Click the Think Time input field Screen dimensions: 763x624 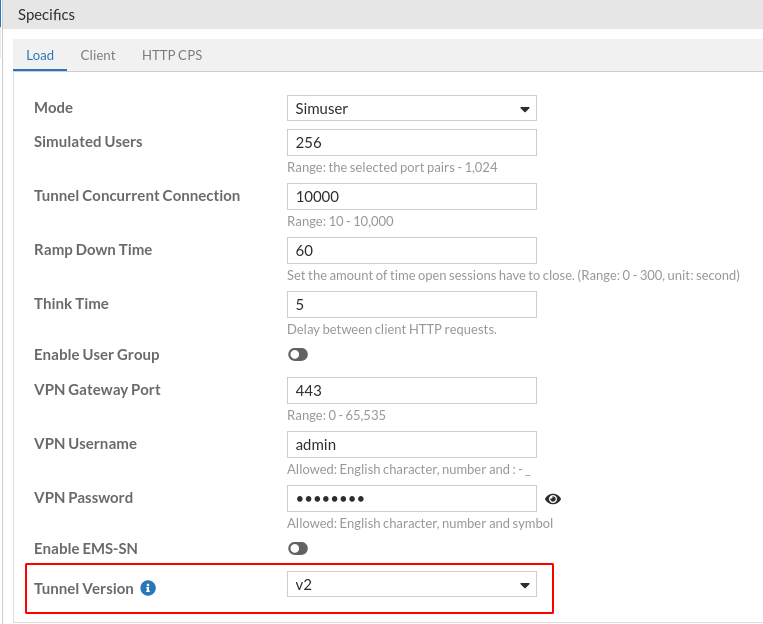[x=411, y=304]
